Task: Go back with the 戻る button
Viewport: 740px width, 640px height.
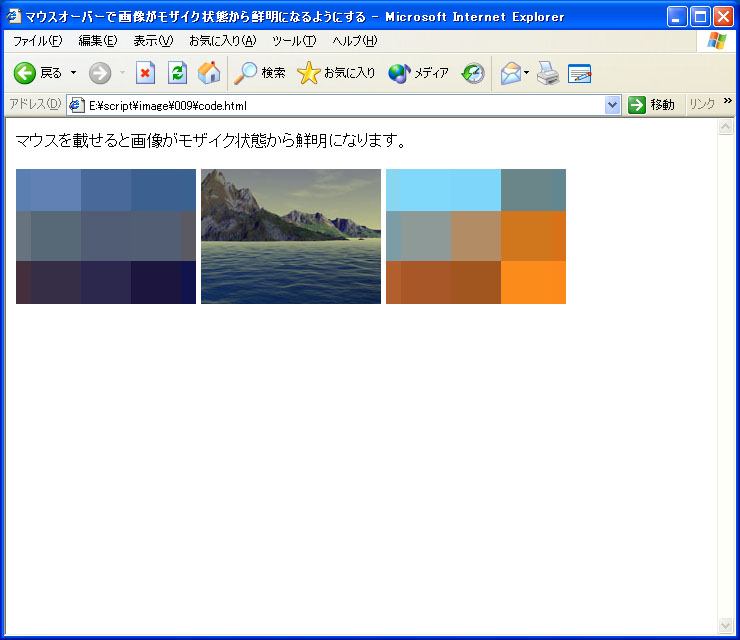Action: [x=38, y=73]
